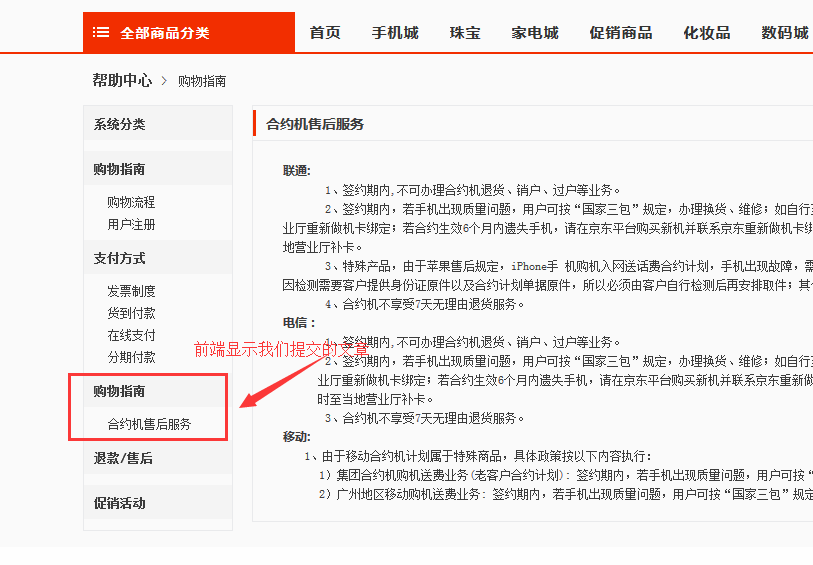Image resolution: width=813 pixels, height=565 pixels.
Task: Click the line 时至当地营业厅补卡。 under 电信
Action: [x=375, y=399]
